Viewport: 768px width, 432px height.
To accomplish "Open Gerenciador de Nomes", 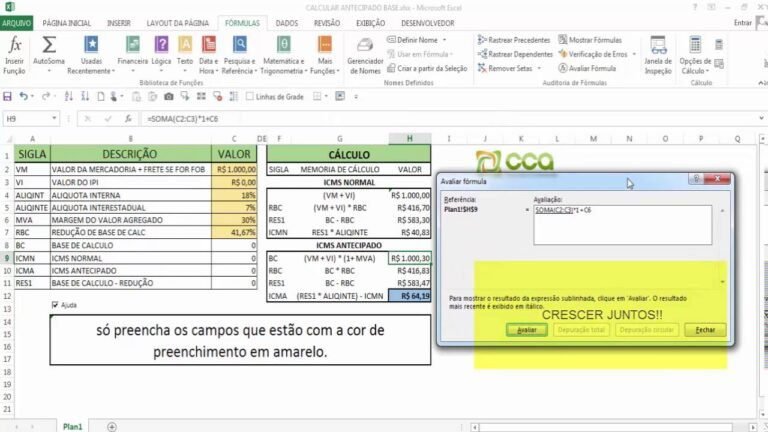I will (365, 55).
